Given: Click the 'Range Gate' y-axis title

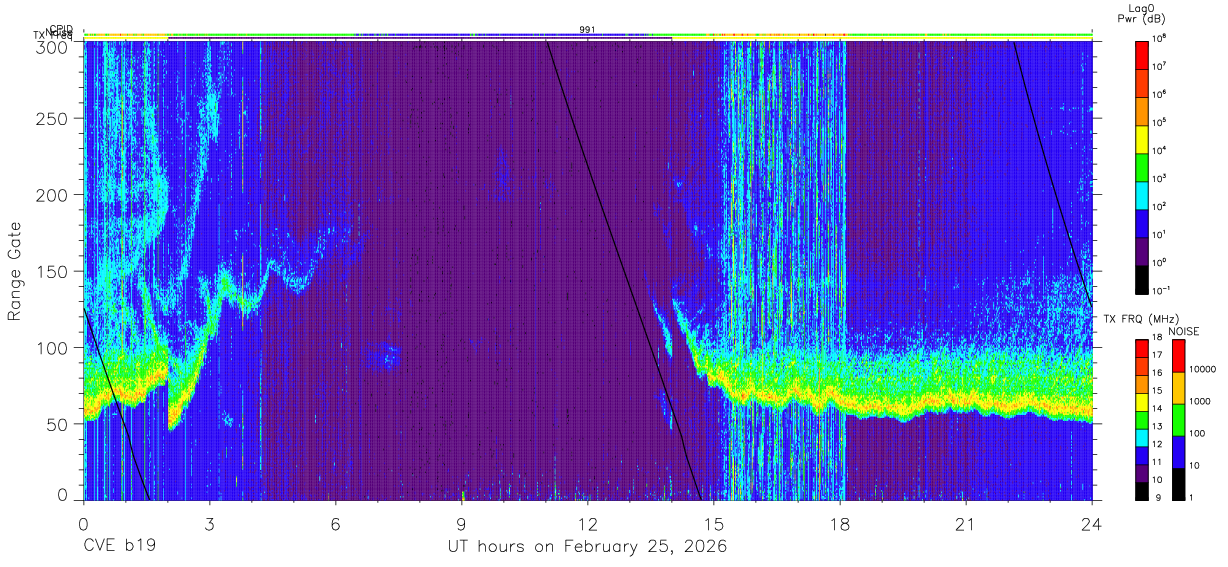Looking at the screenshot, I should click(x=15, y=272).
